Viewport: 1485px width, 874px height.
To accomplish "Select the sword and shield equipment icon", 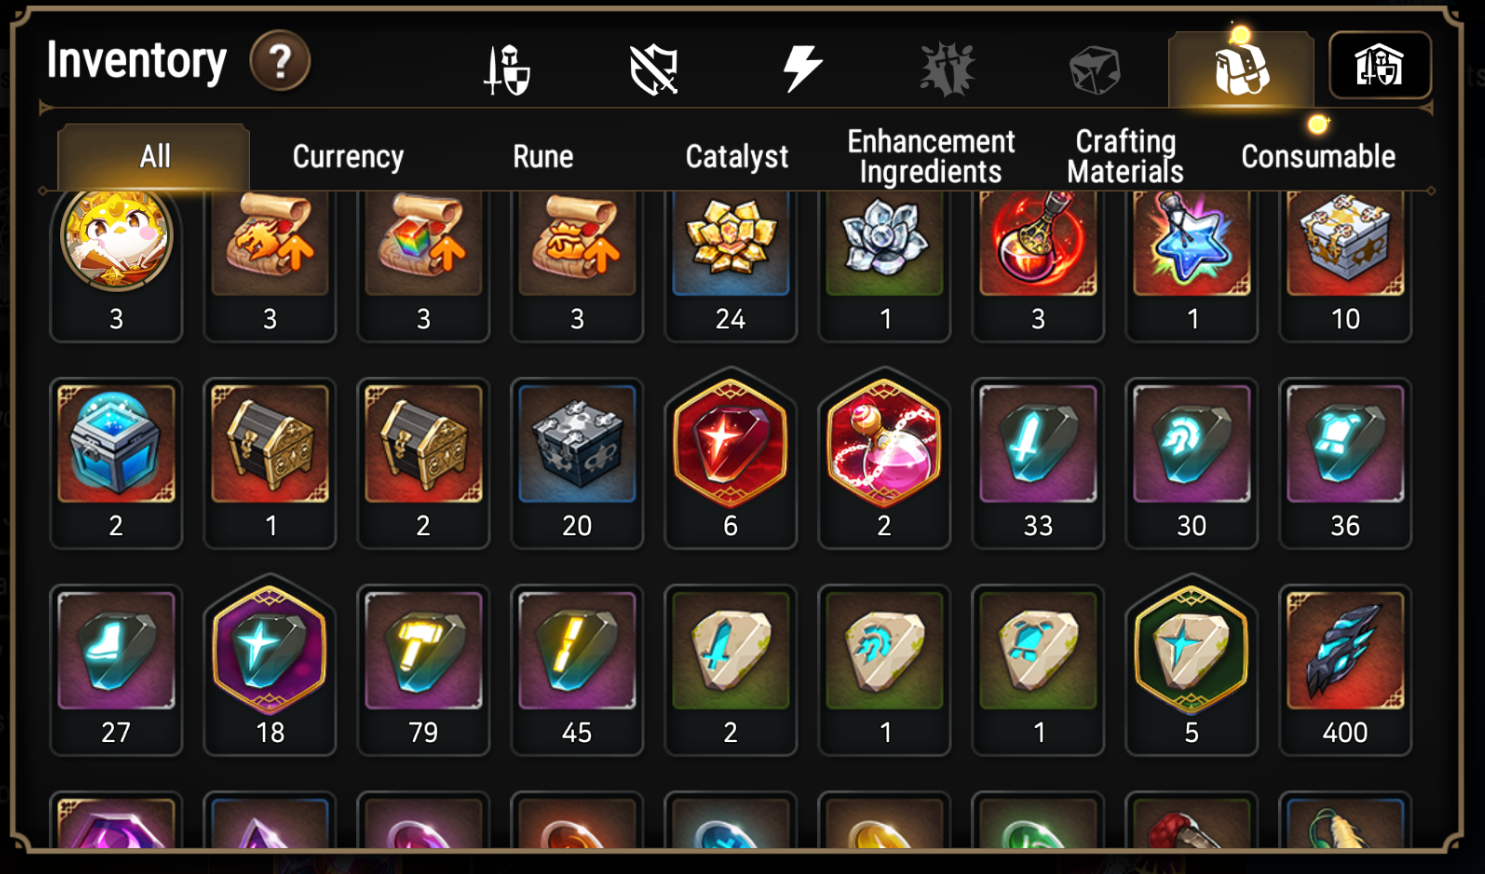I will tap(507, 69).
